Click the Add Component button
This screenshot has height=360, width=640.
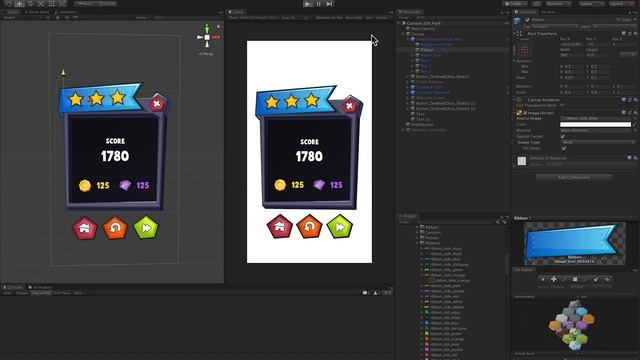pyautogui.click(x=574, y=178)
